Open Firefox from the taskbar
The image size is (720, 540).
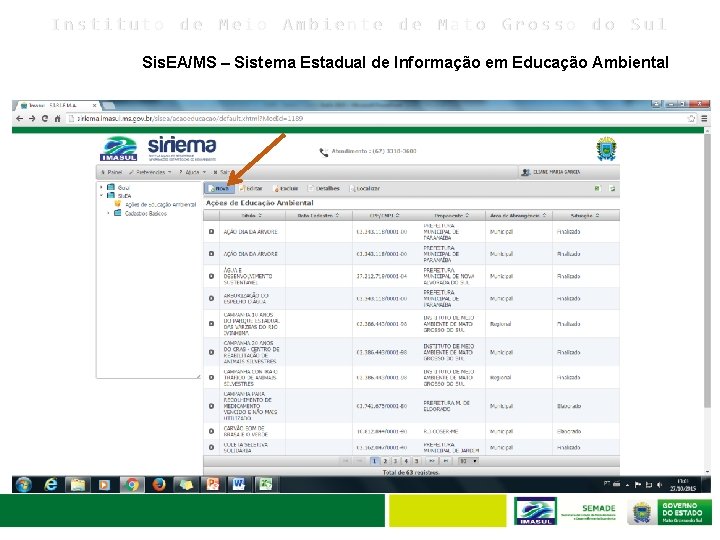pyautogui.click(x=159, y=484)
